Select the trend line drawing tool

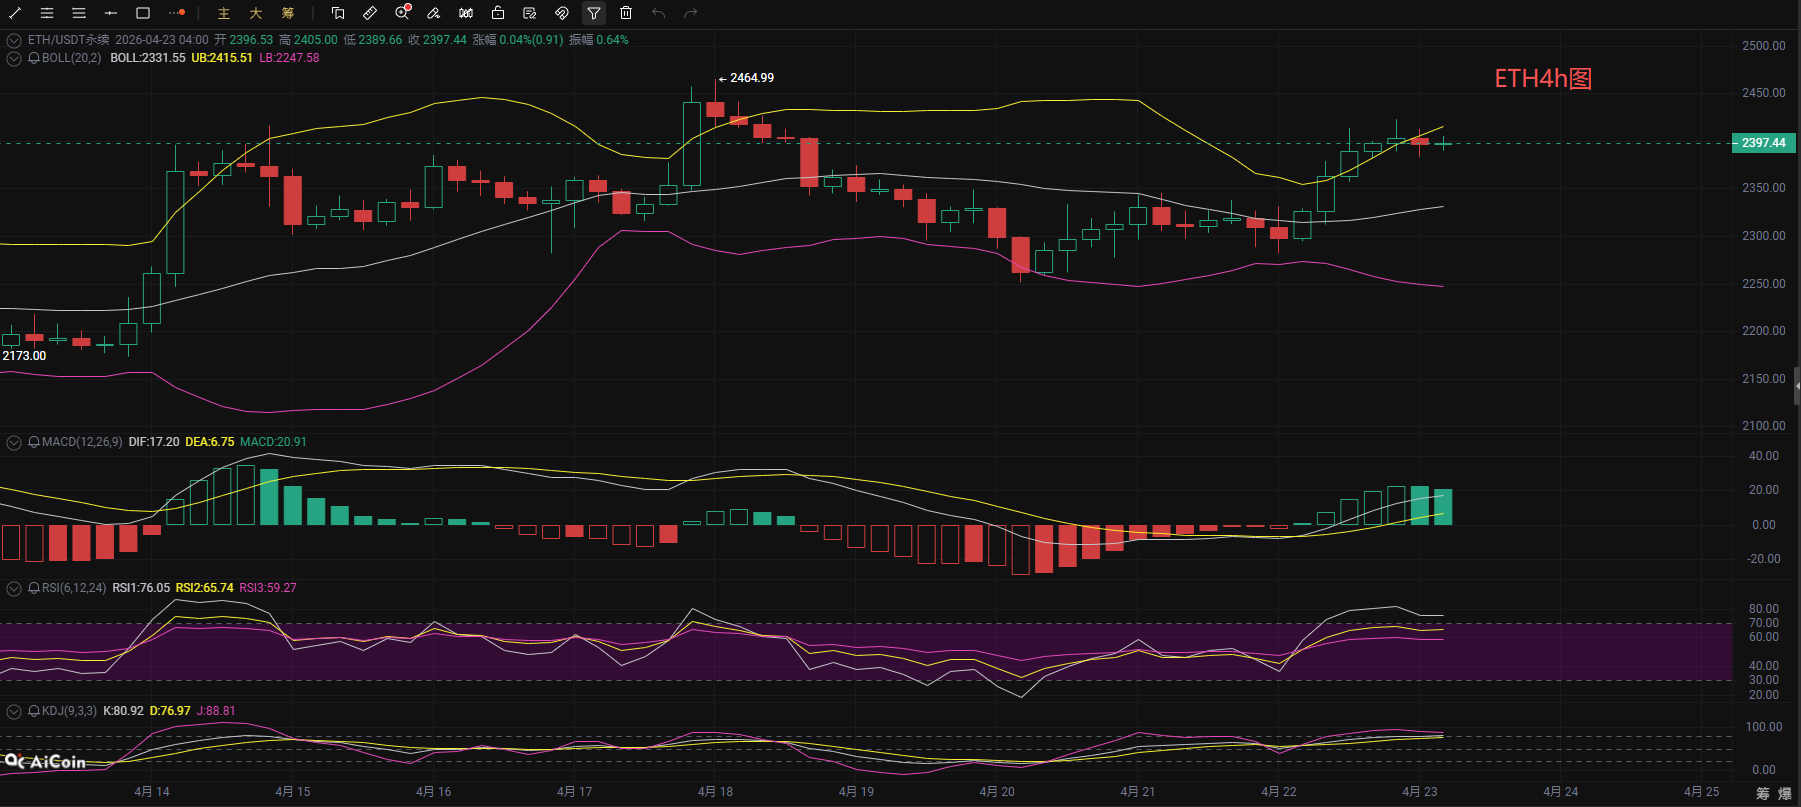click(x=15, y=13)
